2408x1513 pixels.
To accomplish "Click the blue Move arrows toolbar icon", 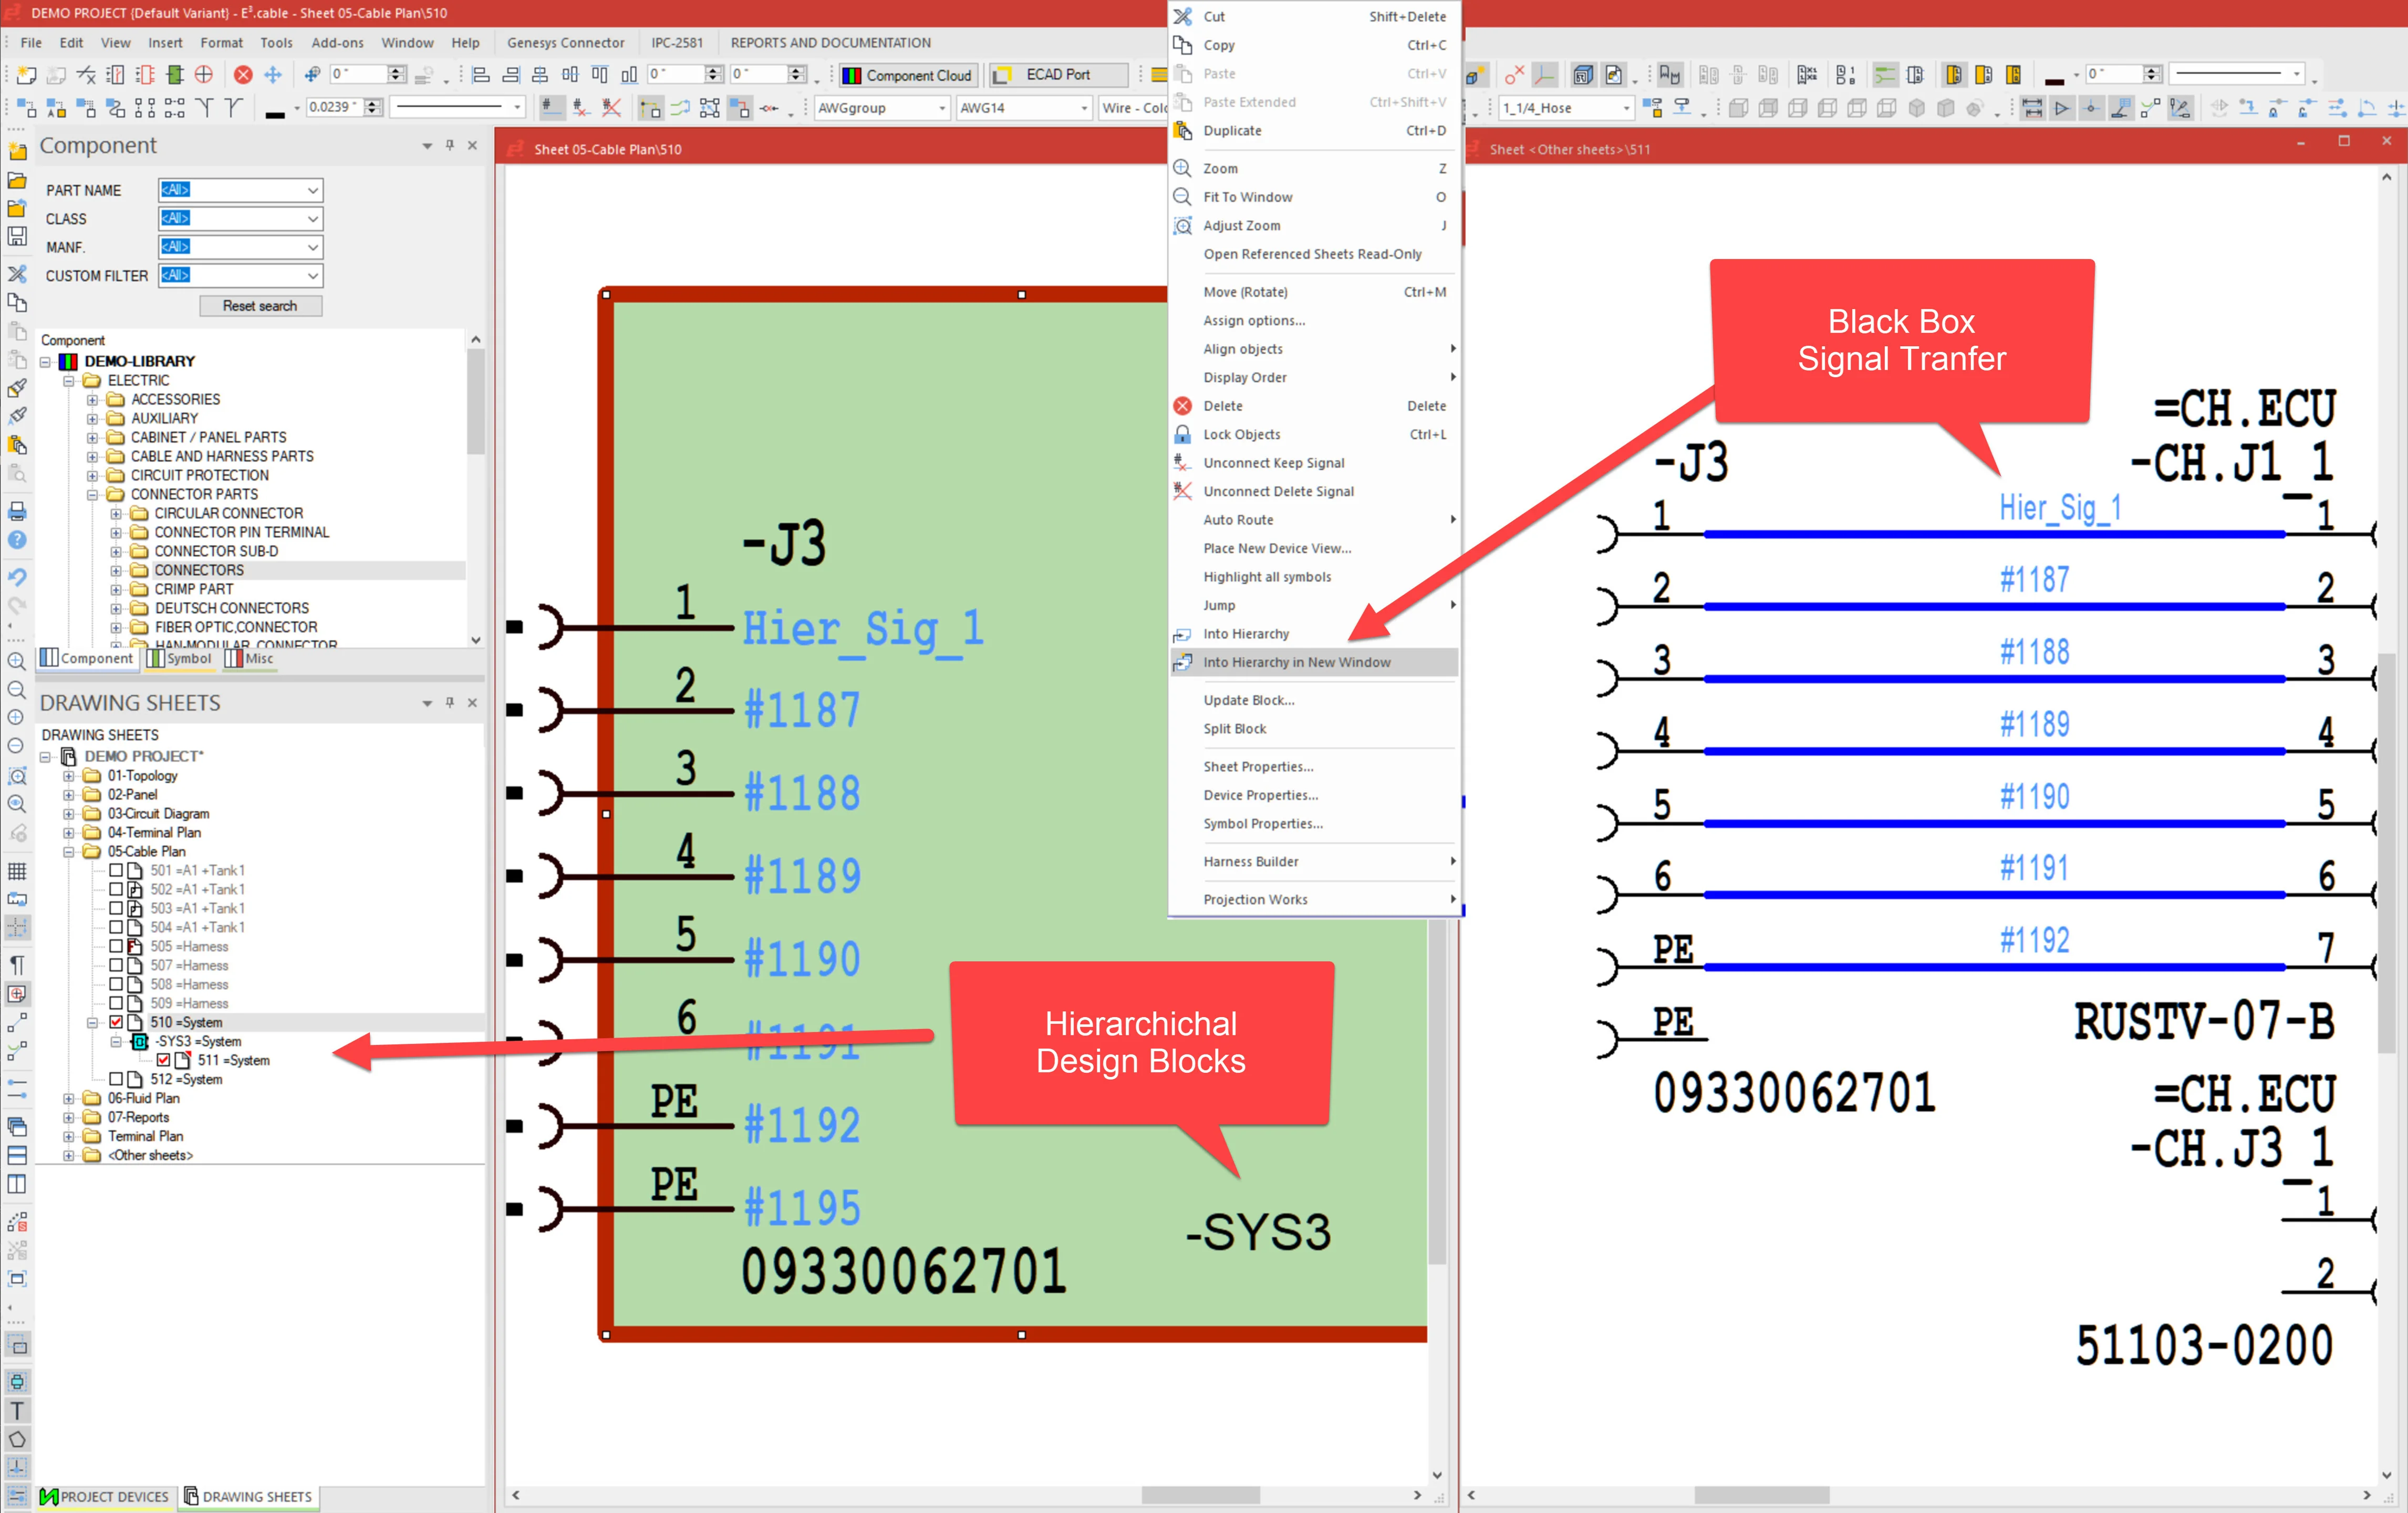I will click(x=272, y=75).
